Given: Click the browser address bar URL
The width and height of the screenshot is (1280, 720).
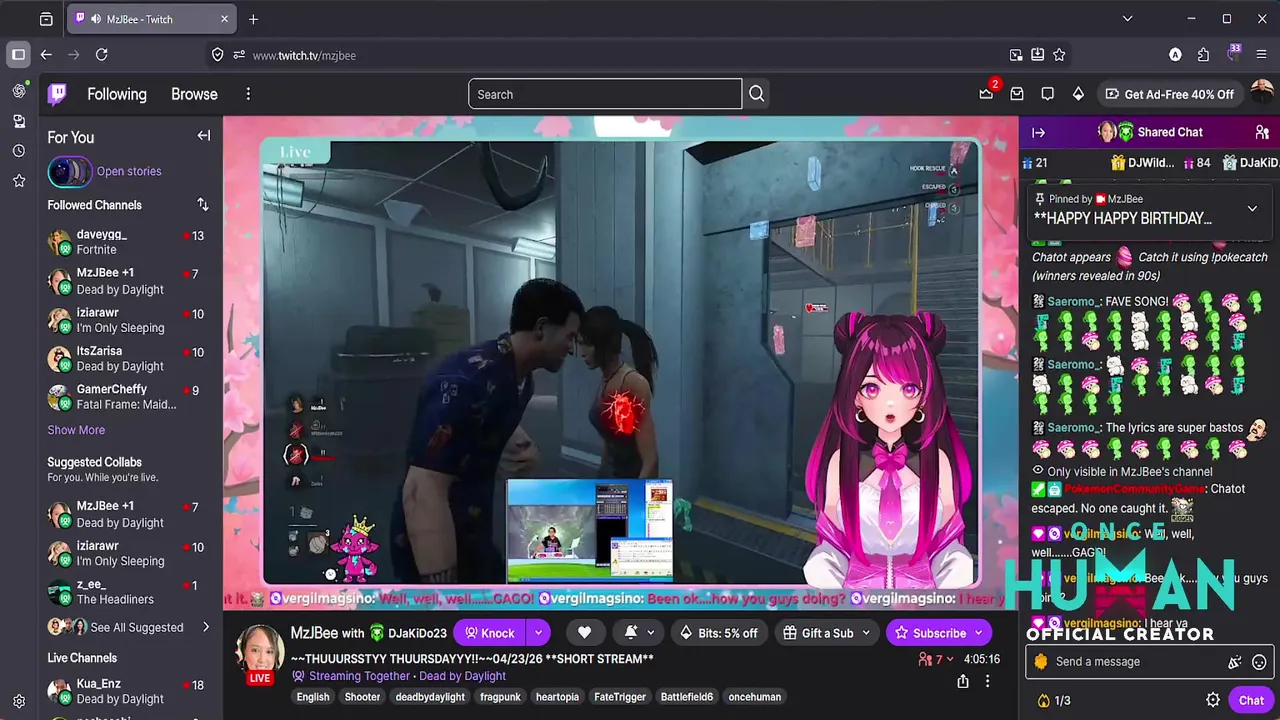Looking at the screenshot, I should coord(304,55).
